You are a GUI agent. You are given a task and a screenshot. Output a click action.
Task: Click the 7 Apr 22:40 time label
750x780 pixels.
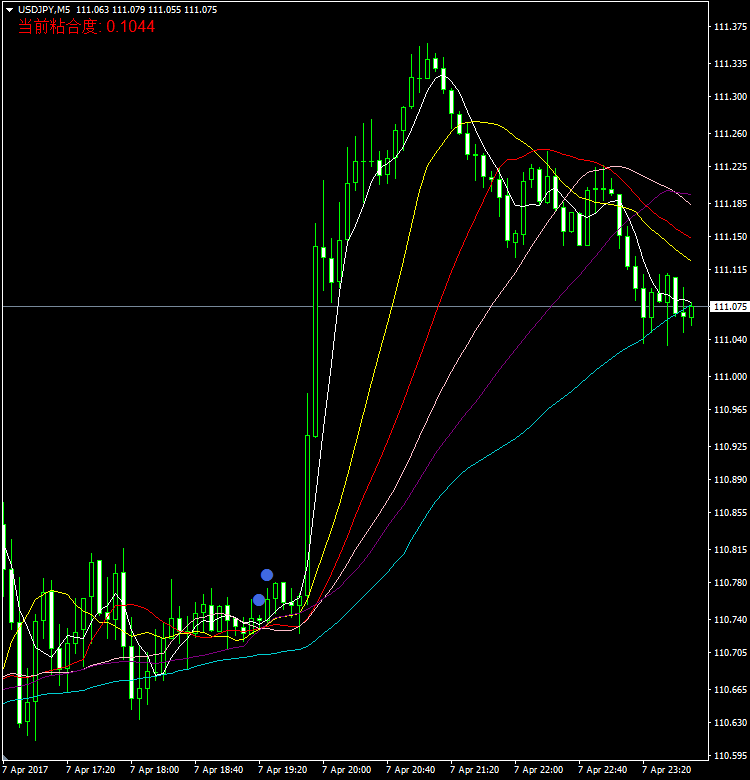[602, 770]
